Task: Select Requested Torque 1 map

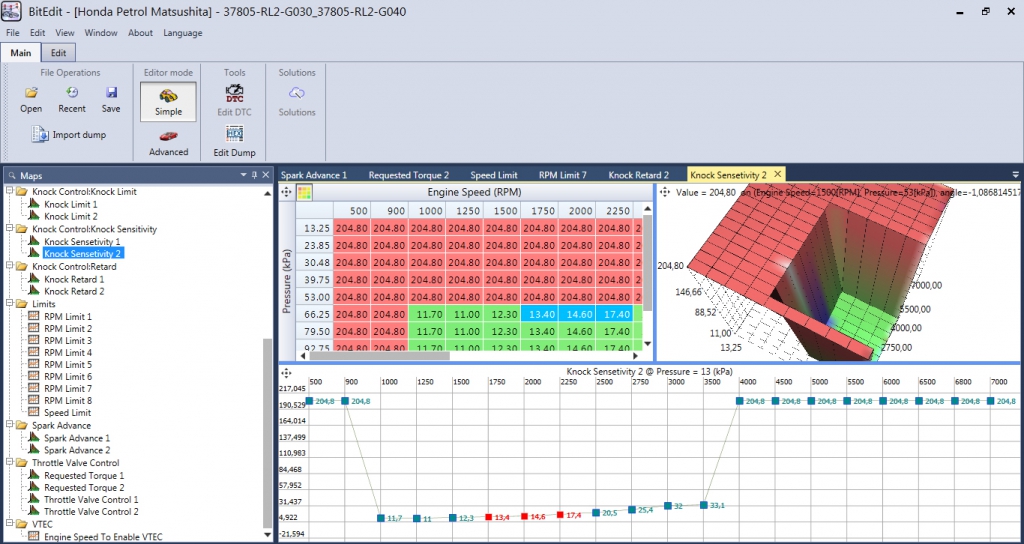Action: point(84,475)
